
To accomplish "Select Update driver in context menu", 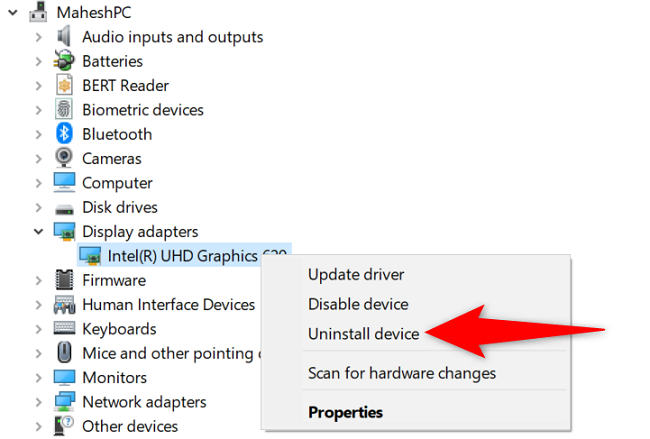I will point(356,274).
